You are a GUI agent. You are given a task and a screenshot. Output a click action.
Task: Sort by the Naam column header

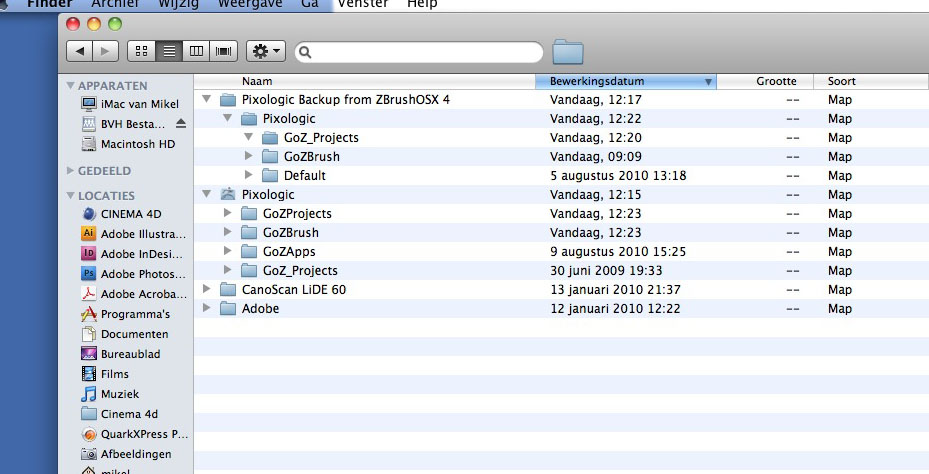[364, 81]
